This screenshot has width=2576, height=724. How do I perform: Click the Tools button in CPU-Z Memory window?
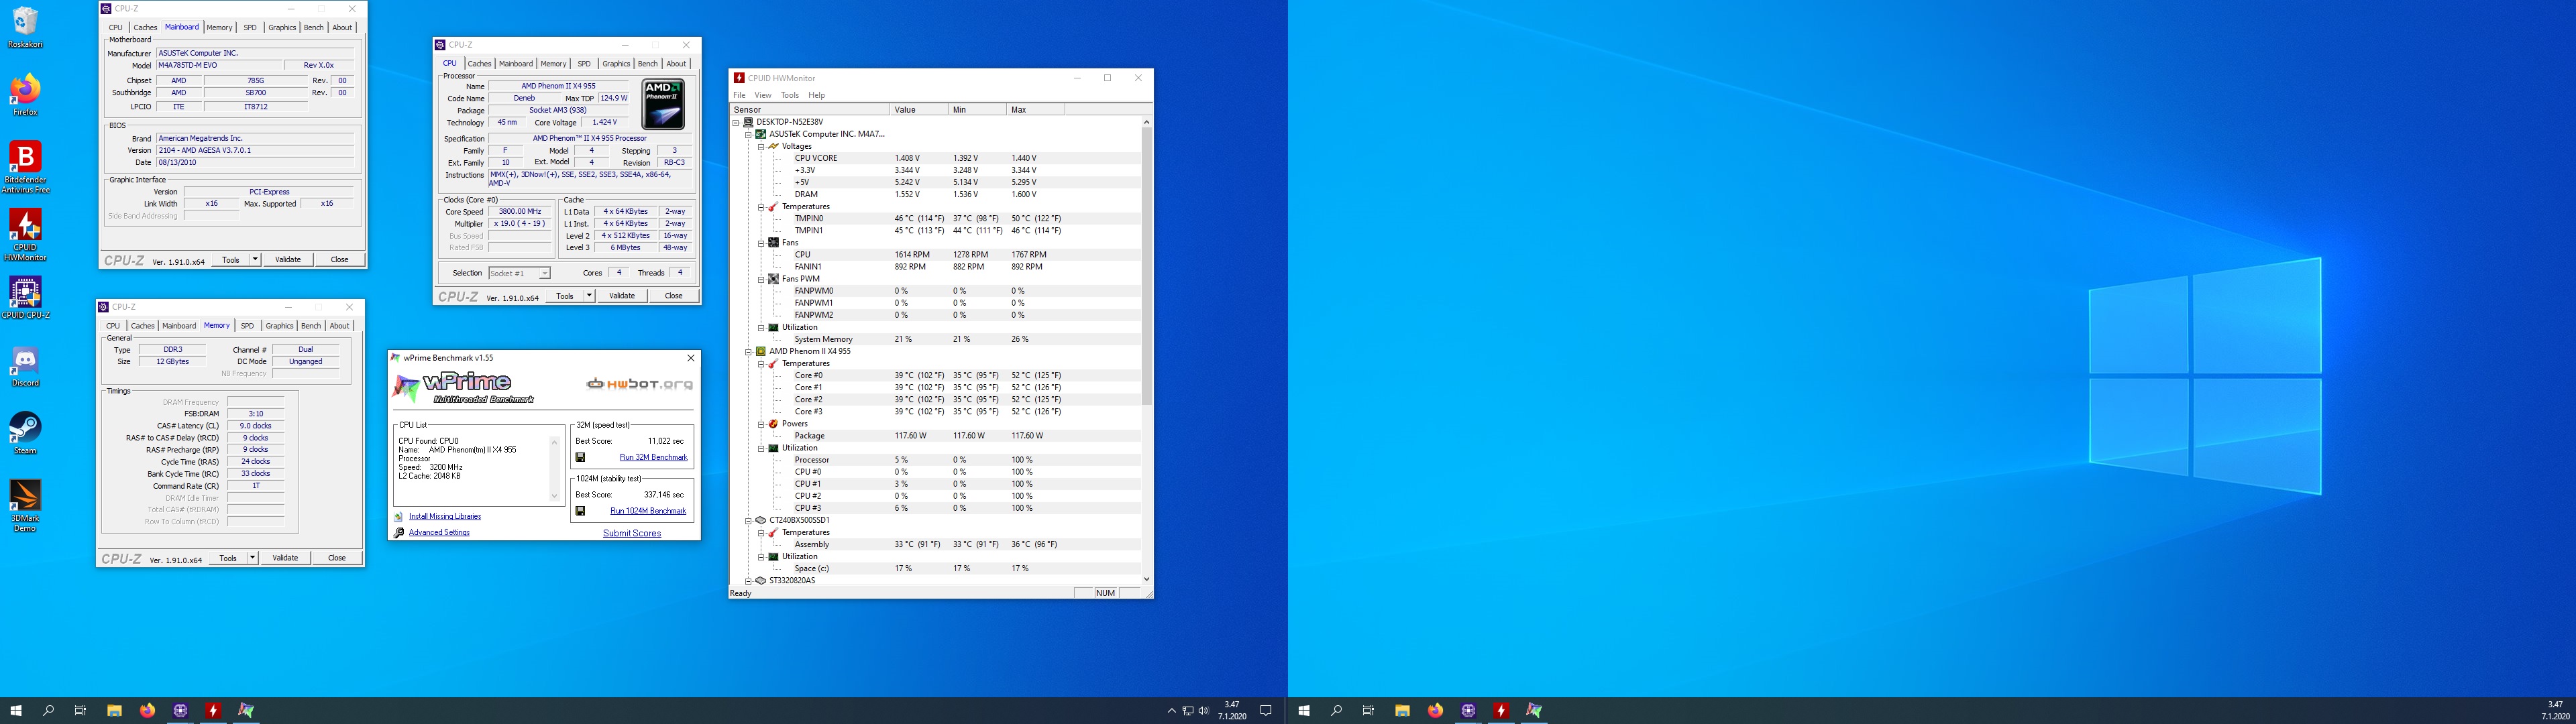point(228,558)
